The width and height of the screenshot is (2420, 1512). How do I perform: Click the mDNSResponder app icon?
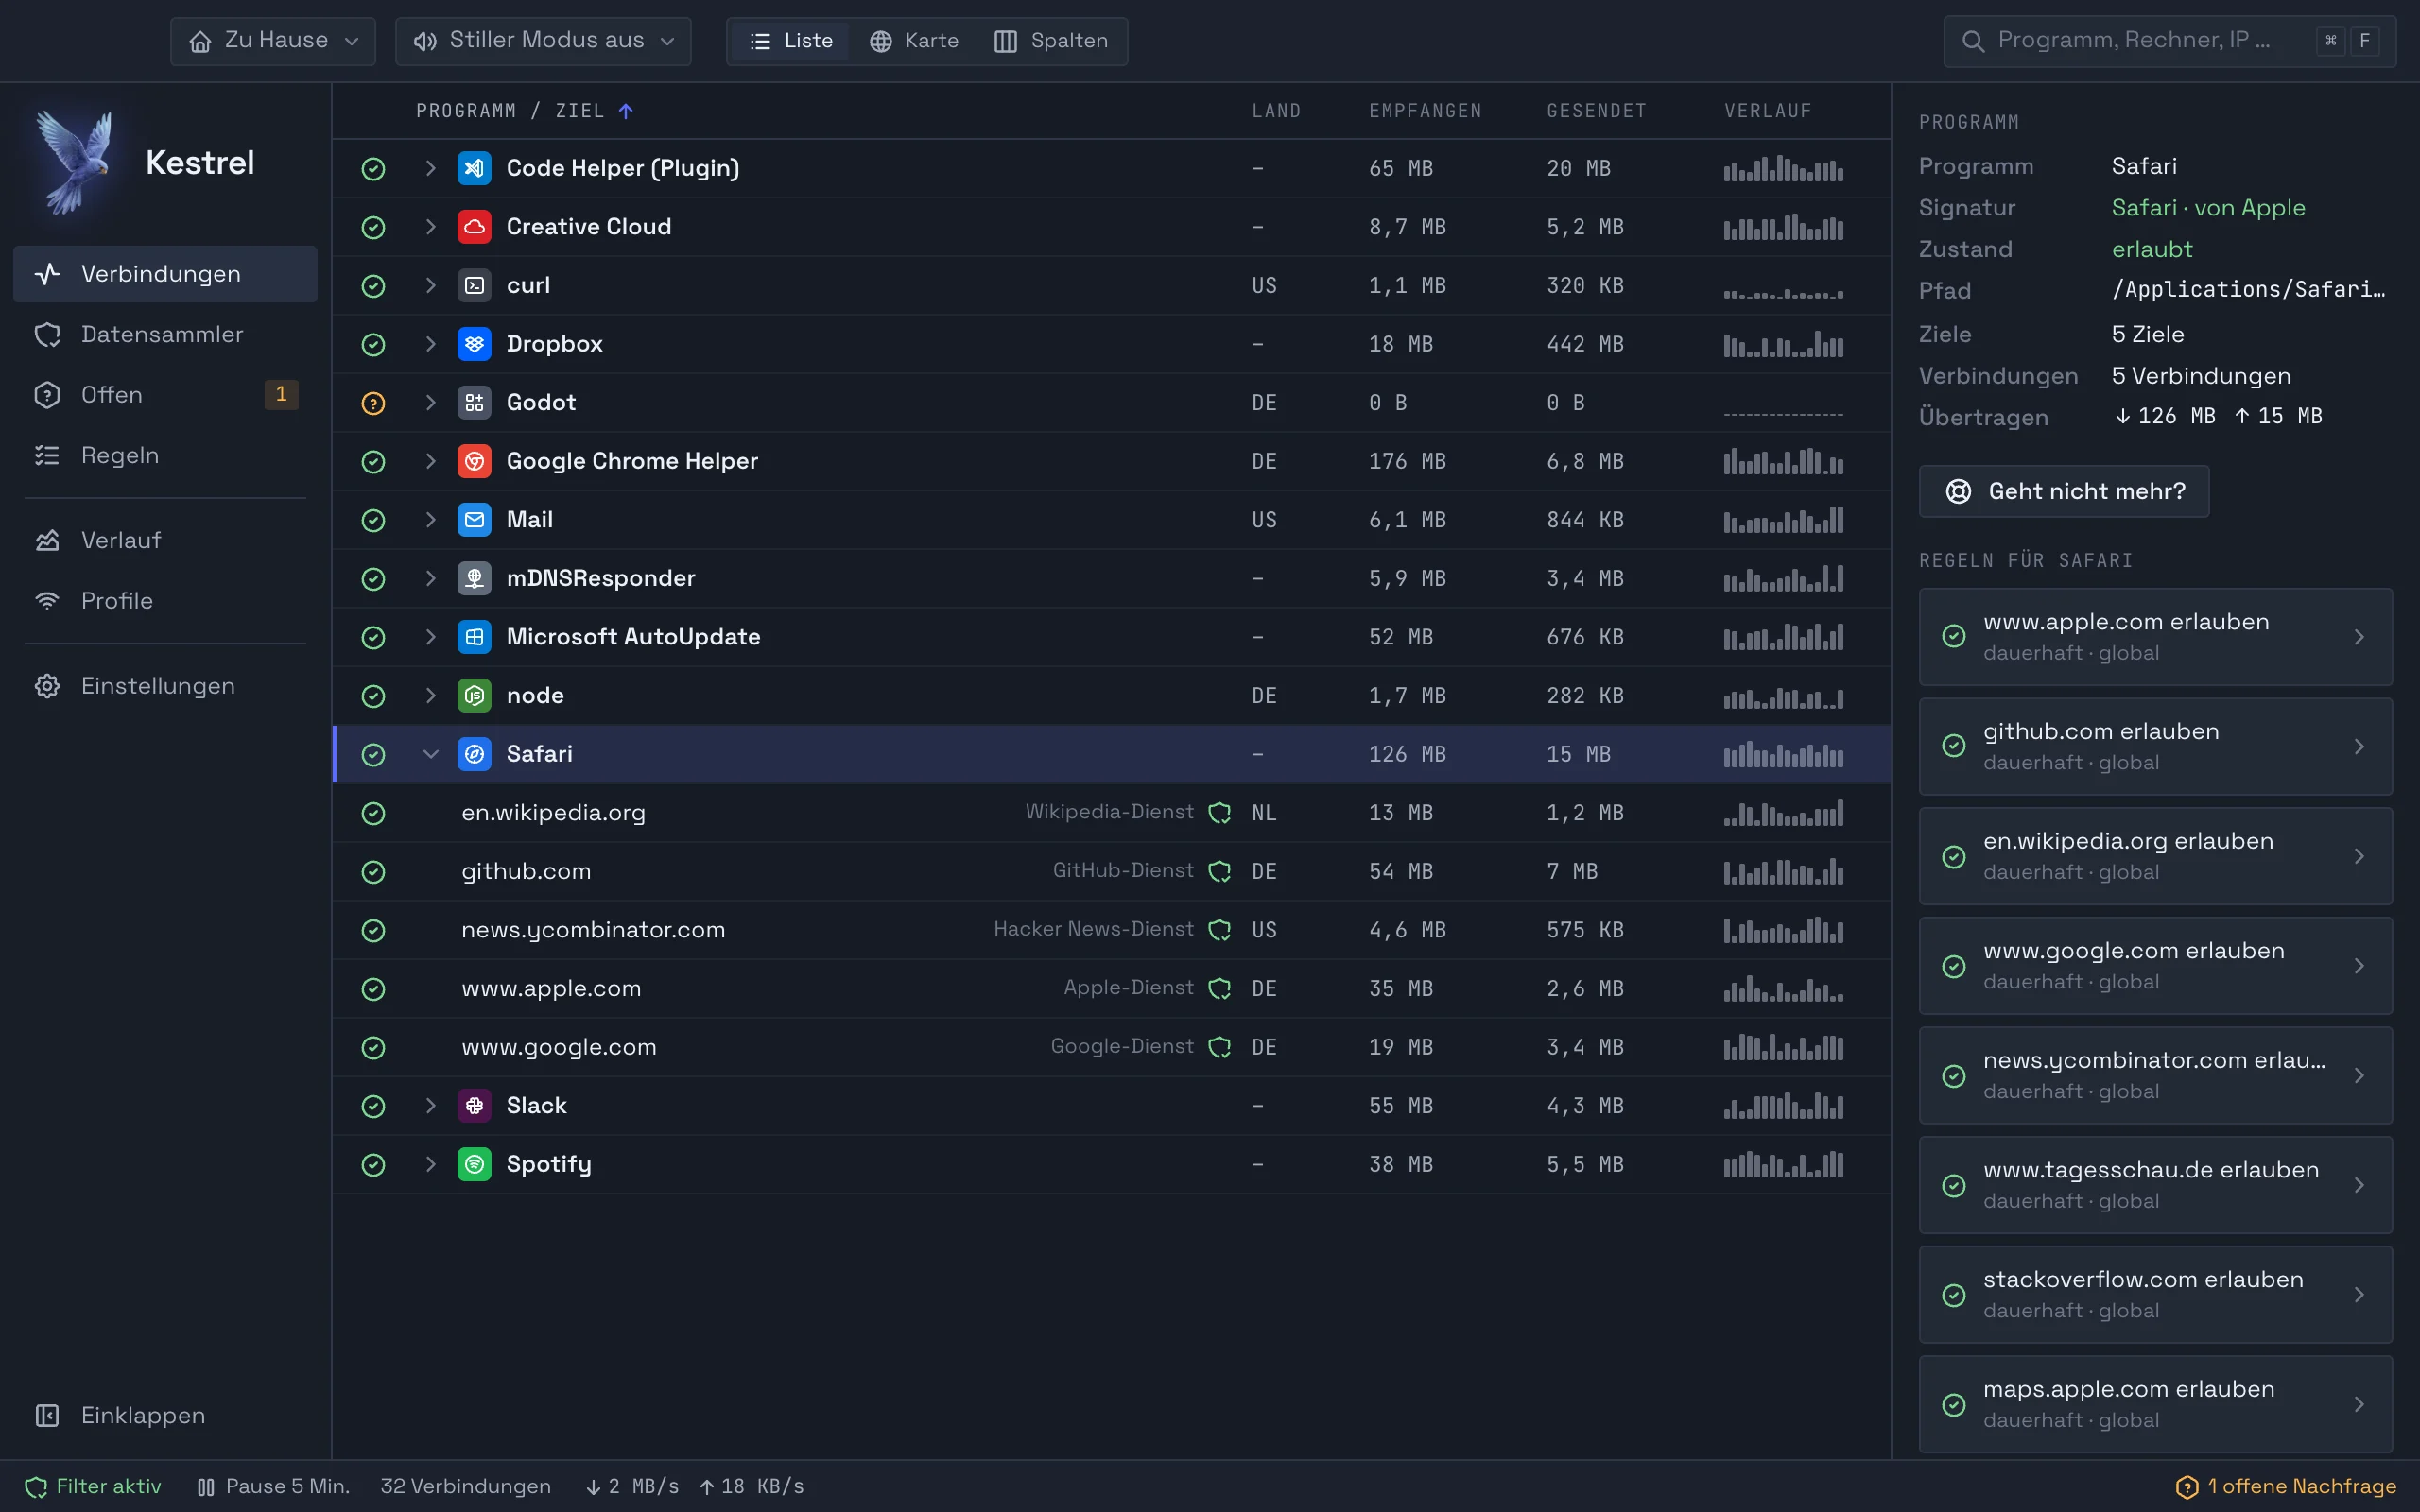pos(474,578)
